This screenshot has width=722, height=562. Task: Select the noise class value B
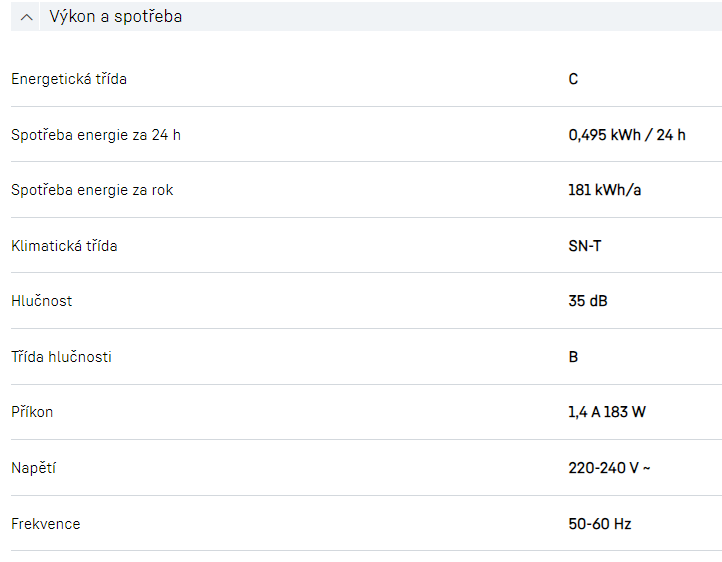573,357
